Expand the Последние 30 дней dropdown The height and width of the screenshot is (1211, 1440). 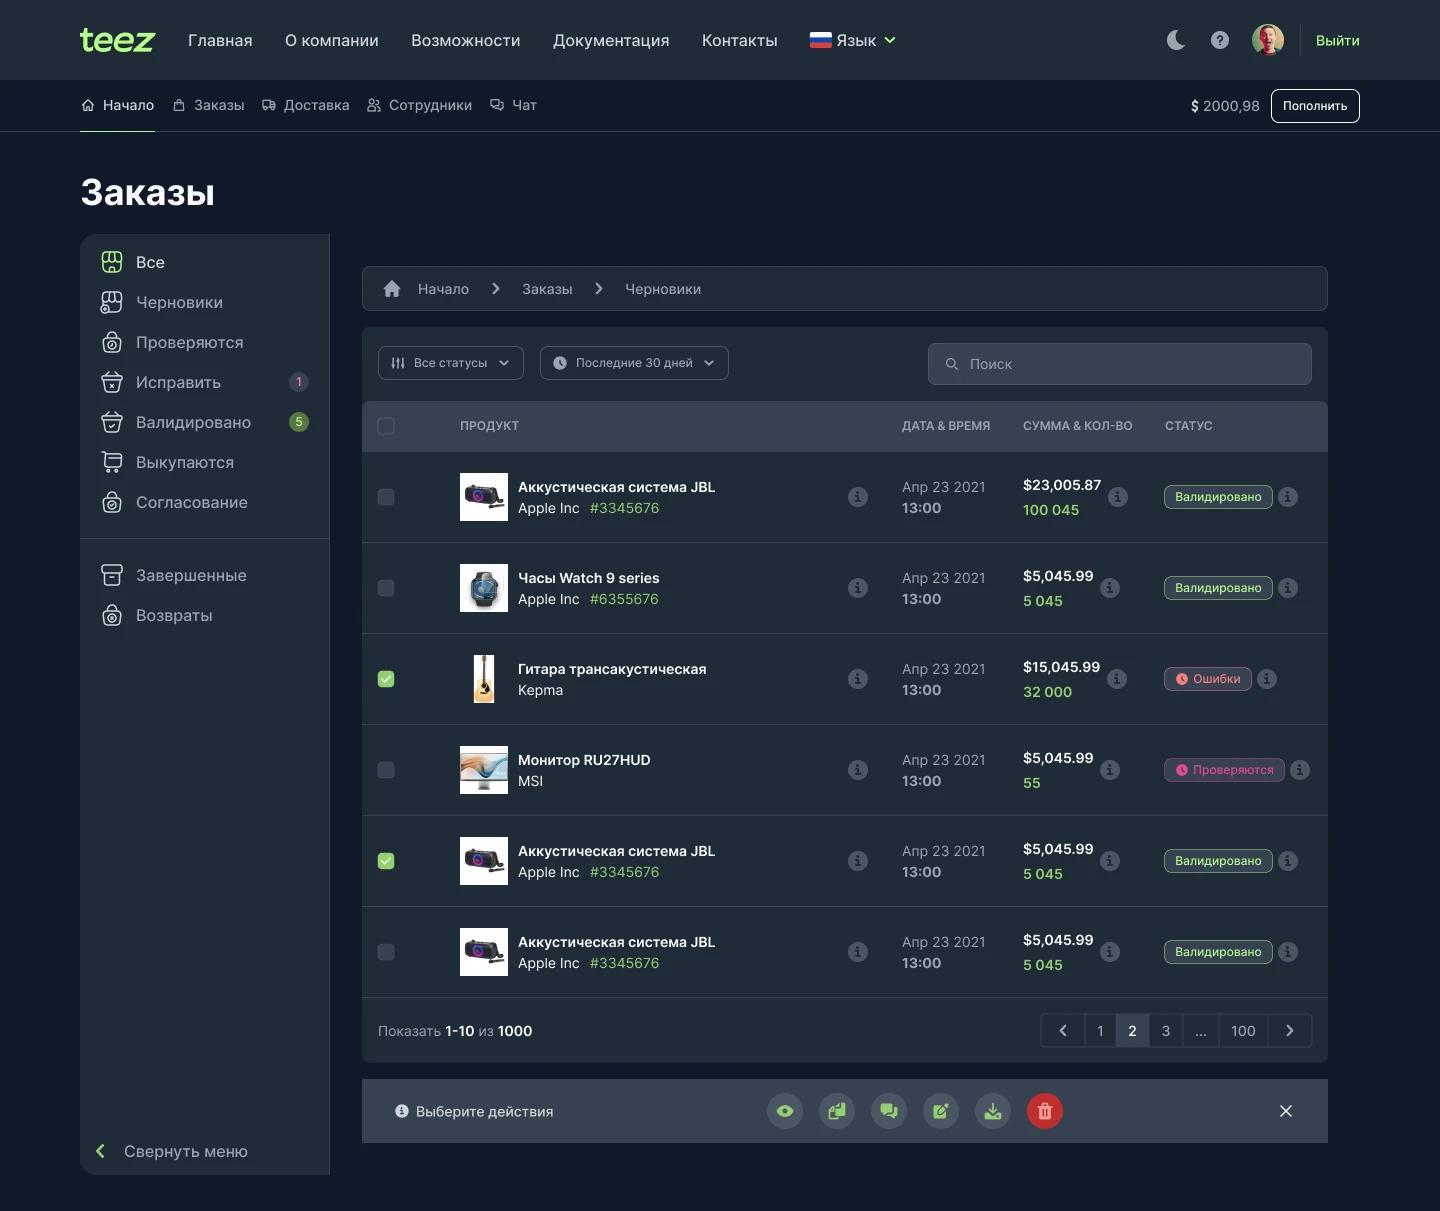coord(634,363)
